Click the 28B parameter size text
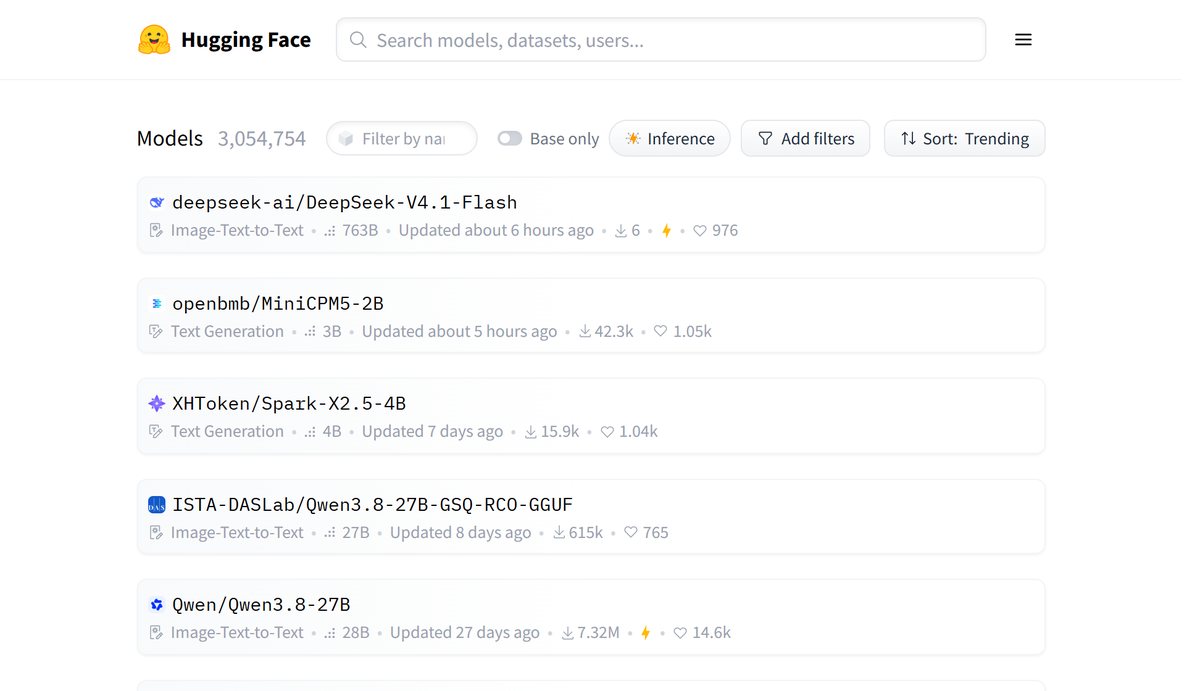Image resolution: width=1200 pixels, height=691 pixels. click(x=356, y=633)
